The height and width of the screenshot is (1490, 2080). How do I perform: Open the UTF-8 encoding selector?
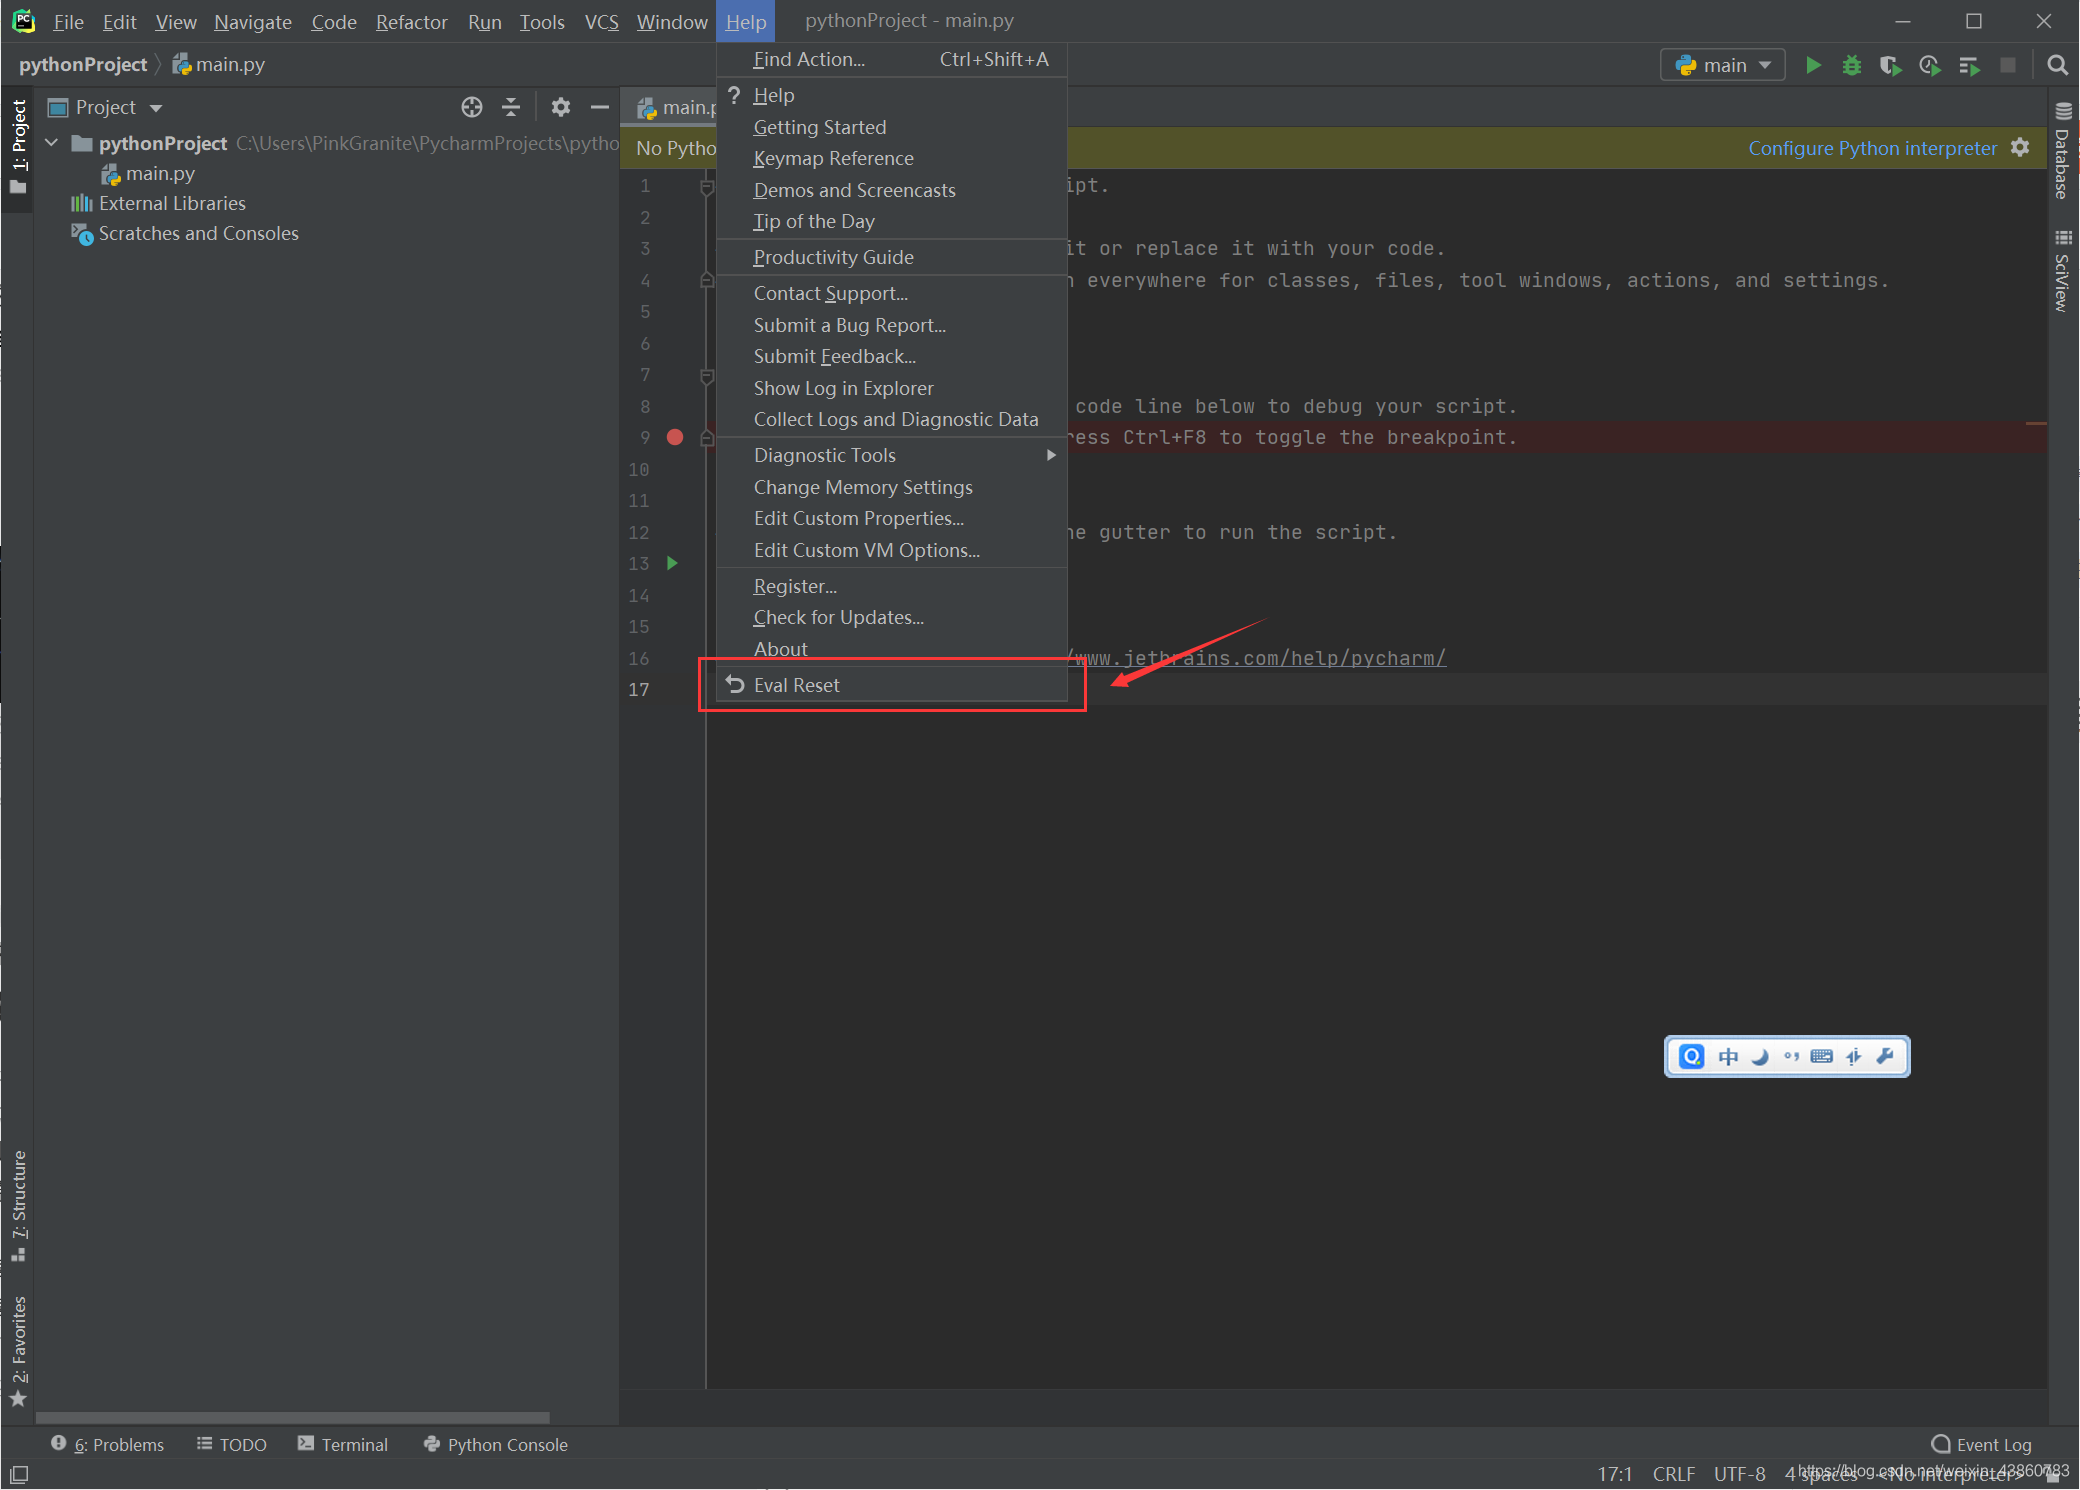coord(1739,1474)
